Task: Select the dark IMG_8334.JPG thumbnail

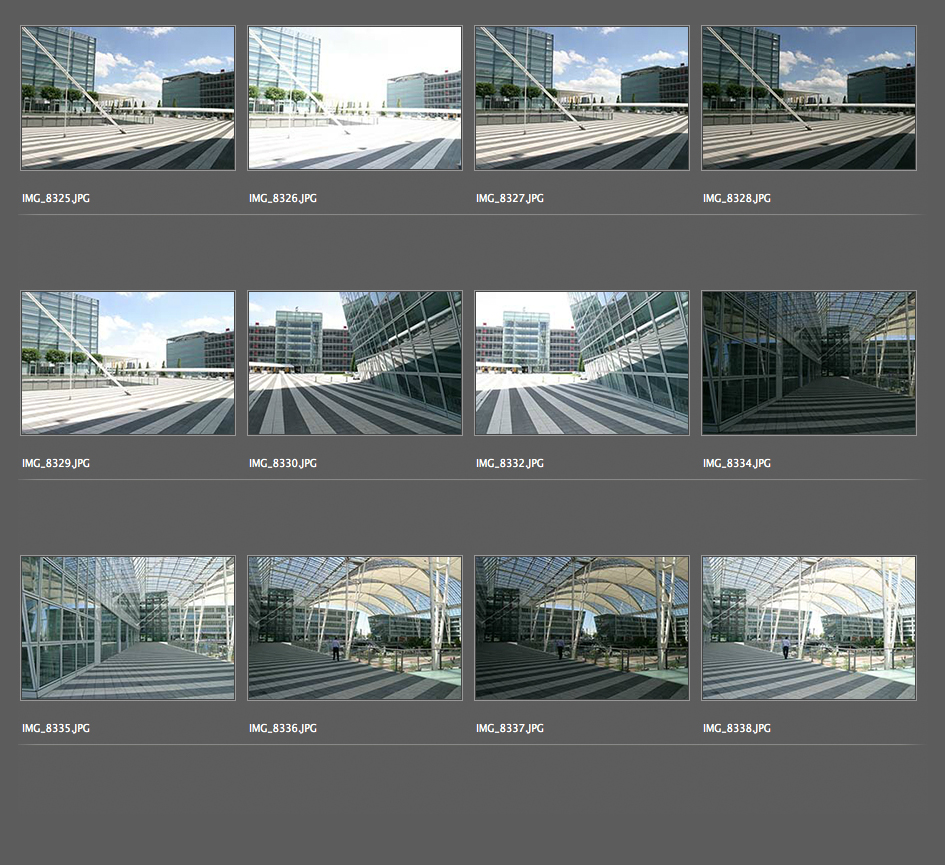Action: 809,363
